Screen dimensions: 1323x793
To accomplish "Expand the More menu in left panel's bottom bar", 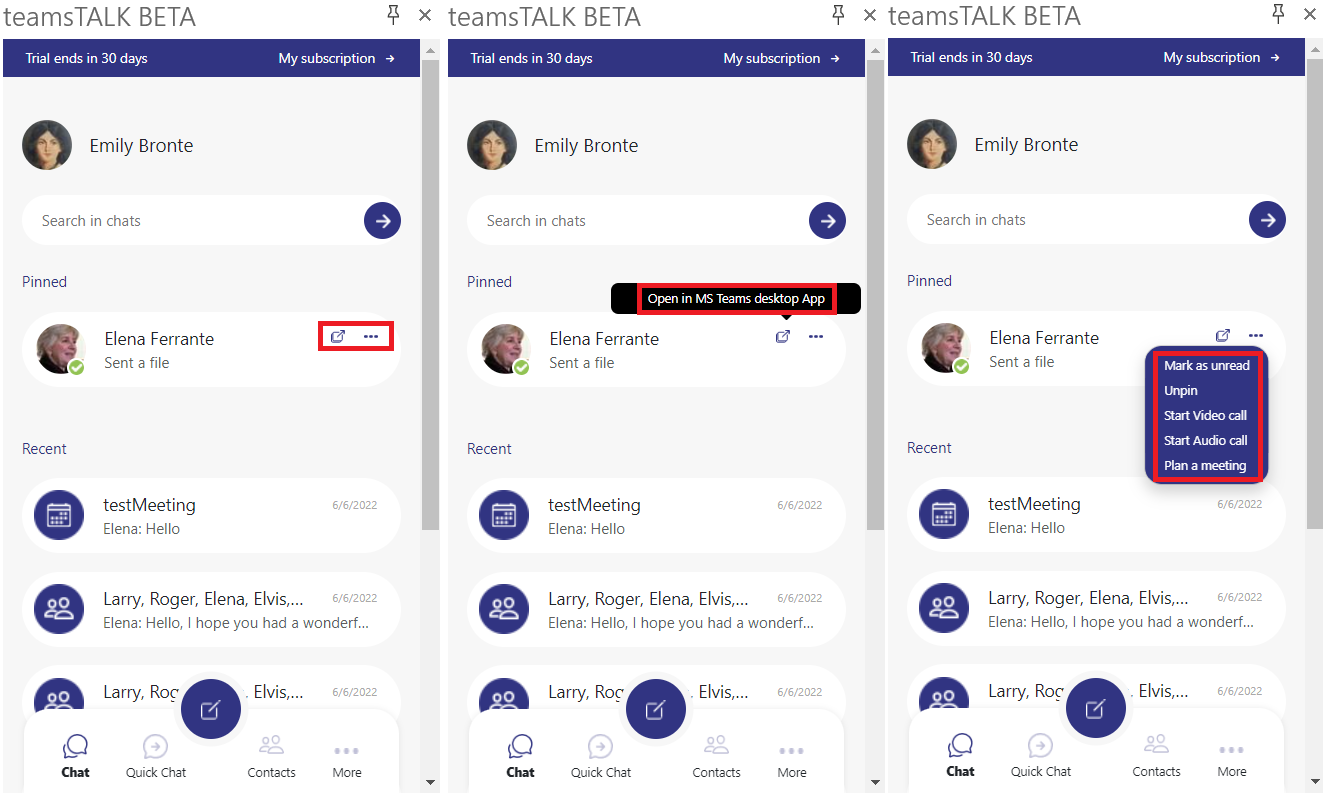I will click(347, 758).
